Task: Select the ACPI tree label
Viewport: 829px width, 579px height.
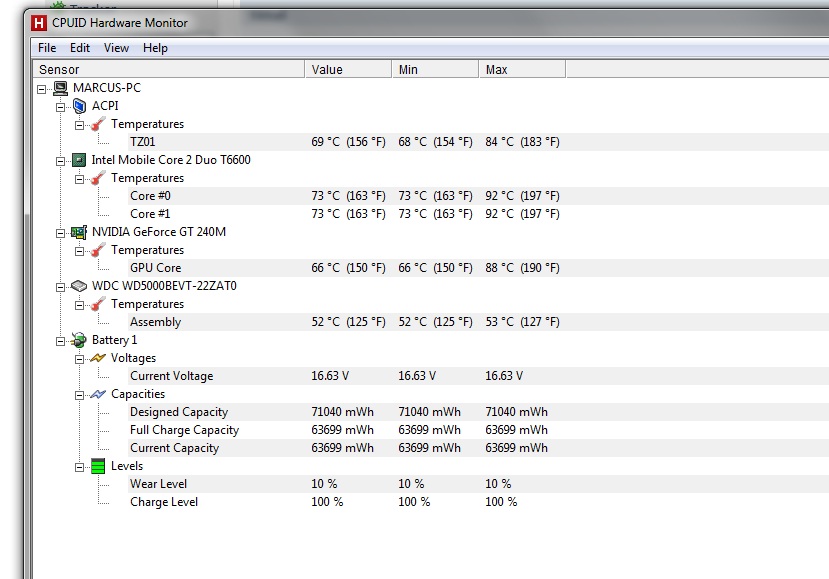Action: point(105,106)
